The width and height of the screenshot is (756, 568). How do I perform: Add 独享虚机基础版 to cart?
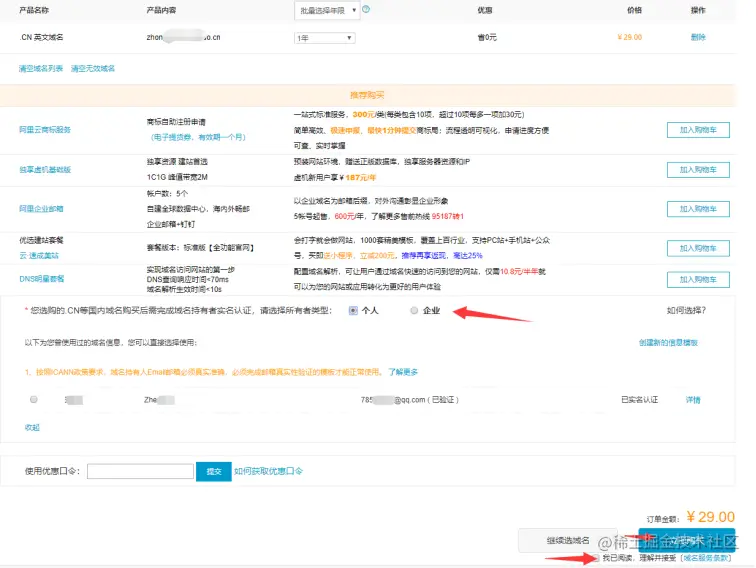(698, 170)
